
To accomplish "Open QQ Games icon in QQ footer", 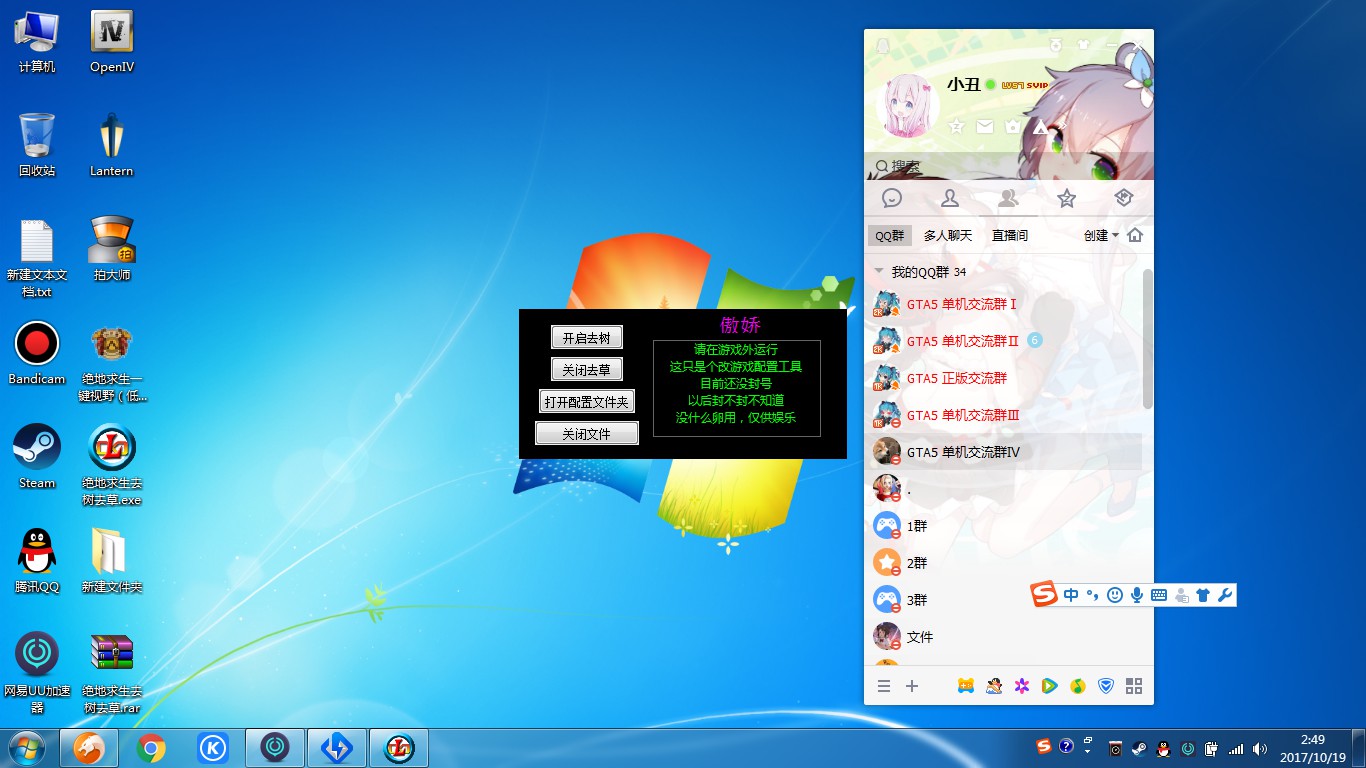I will pyautogui.click(x=966, y=686).
